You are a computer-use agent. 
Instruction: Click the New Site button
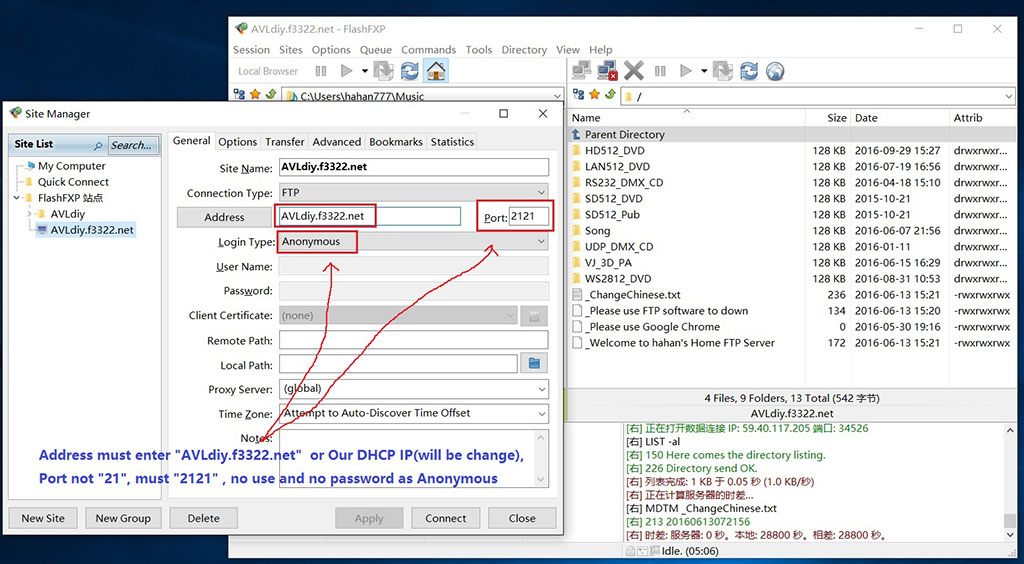(x=43, y=518)
